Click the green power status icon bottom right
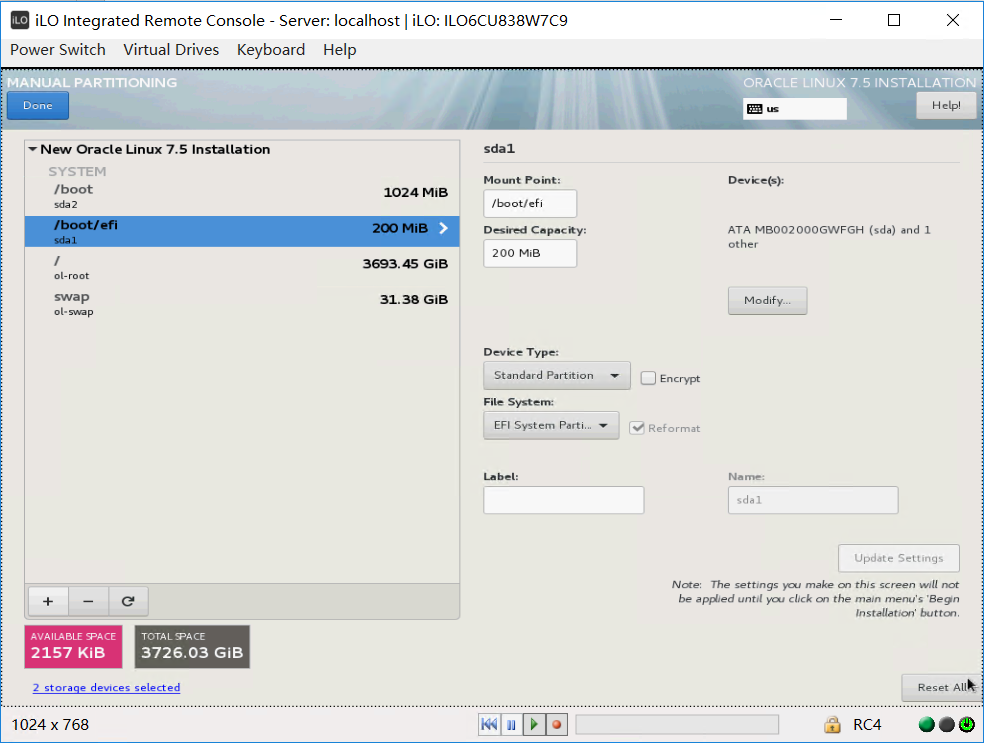Screen dimensions: 984x743 point(926,724)
